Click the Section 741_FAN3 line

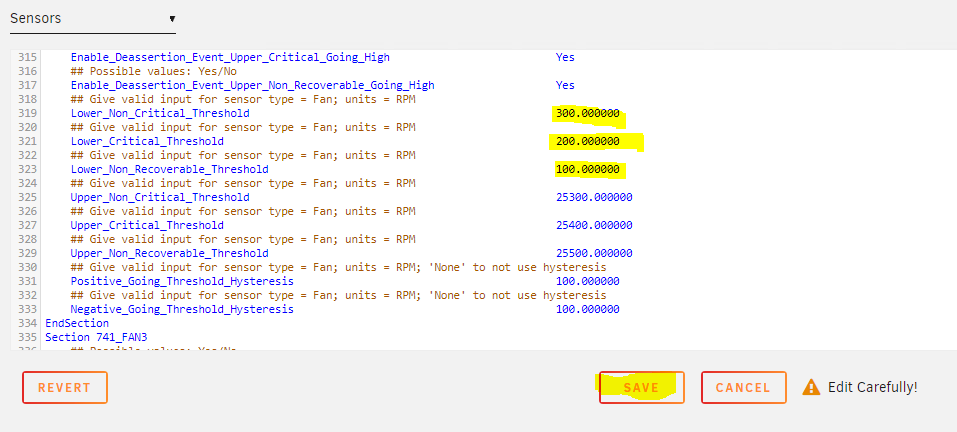(x=96, y=337)
